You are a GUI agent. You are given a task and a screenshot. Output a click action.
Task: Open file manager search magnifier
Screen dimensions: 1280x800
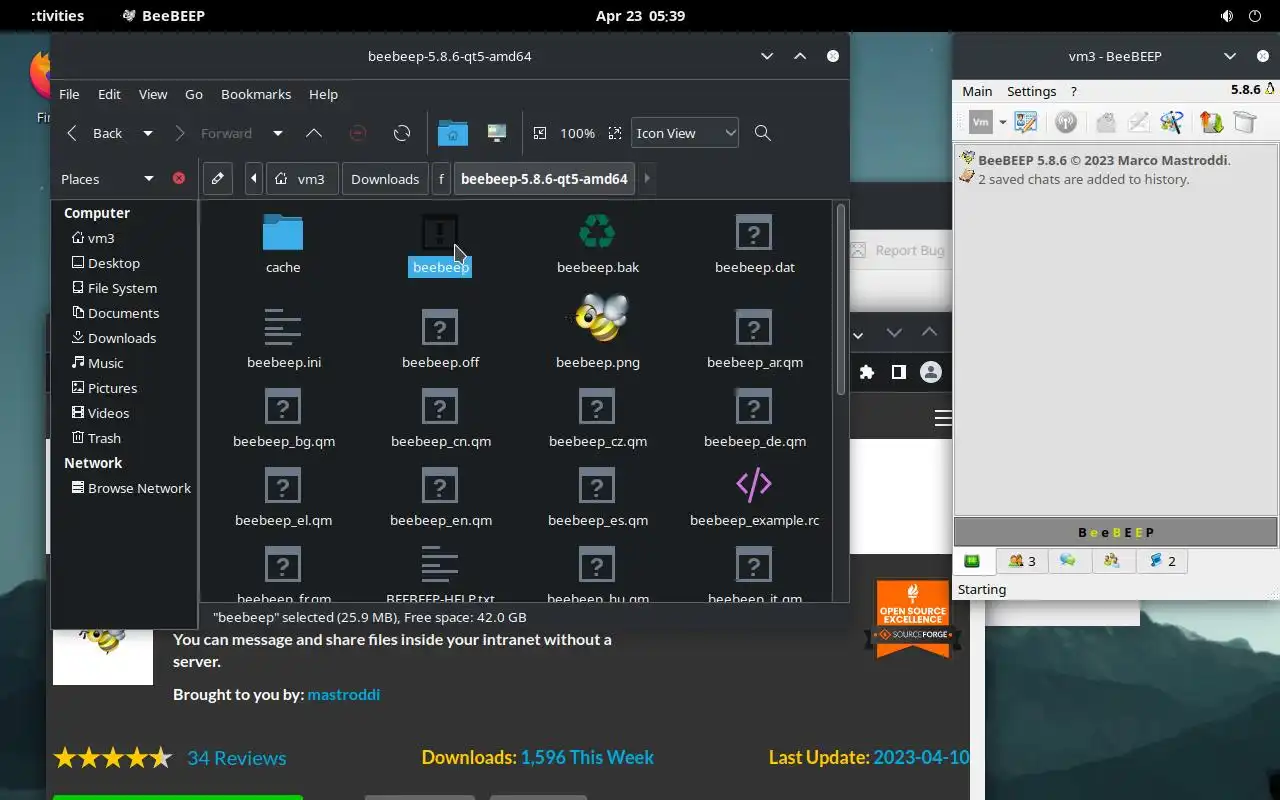[763, 133]
